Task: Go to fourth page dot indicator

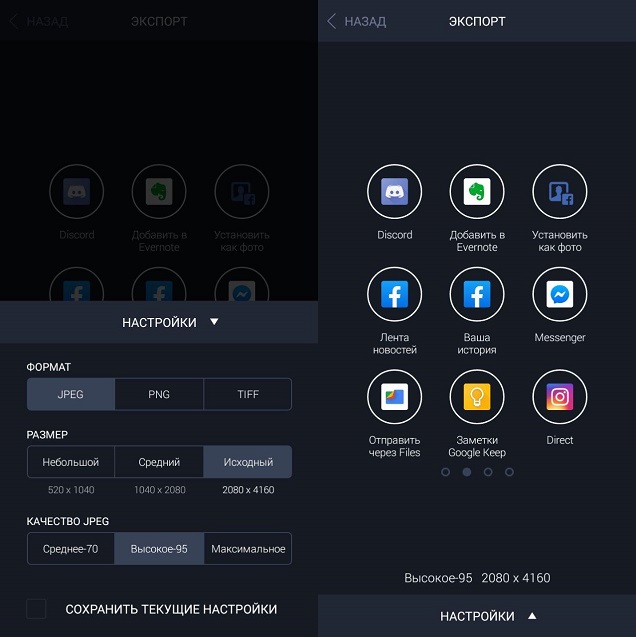Action: pos(509,472)
